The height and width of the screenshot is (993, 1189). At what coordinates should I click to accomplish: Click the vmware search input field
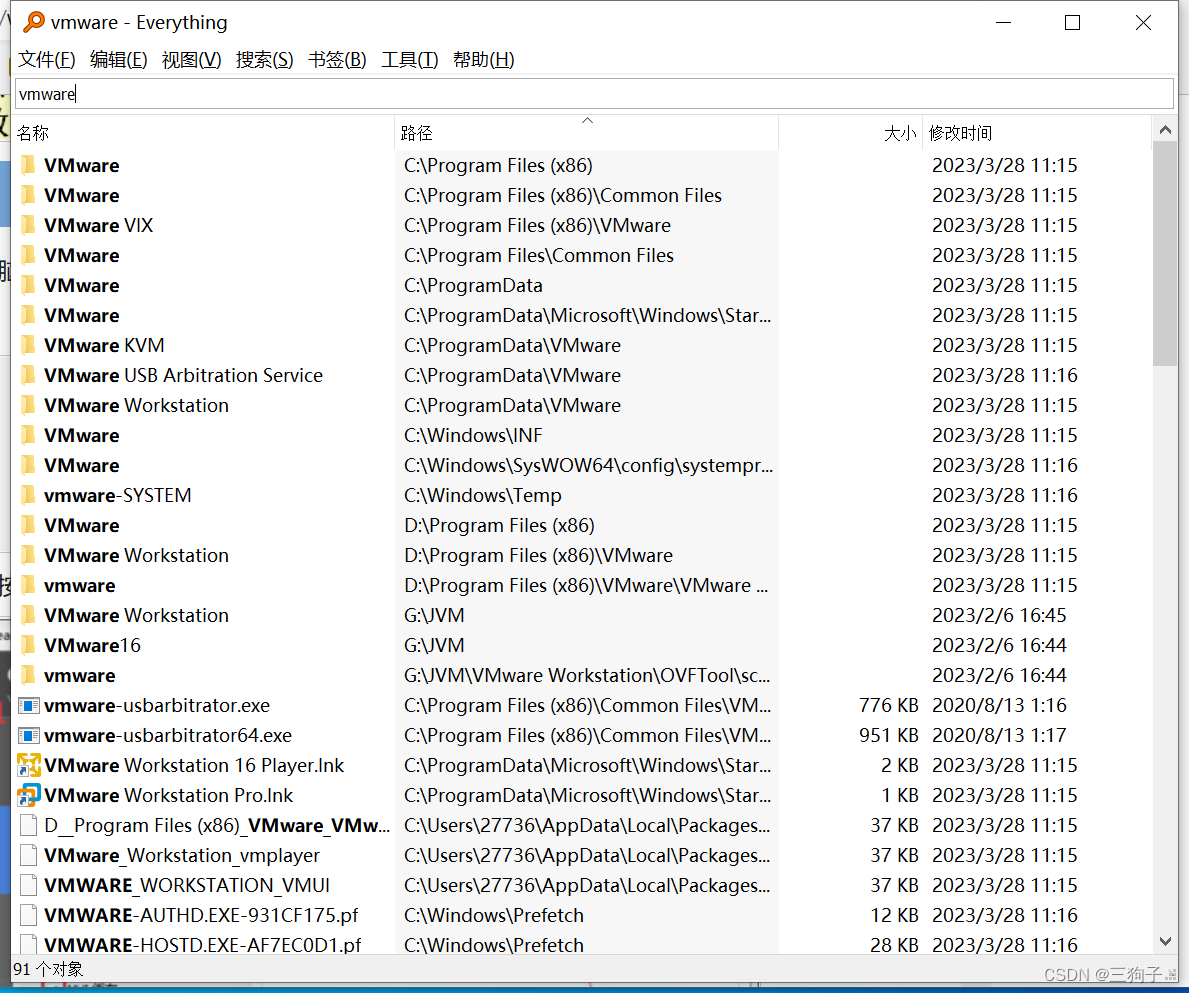point(594,94)
